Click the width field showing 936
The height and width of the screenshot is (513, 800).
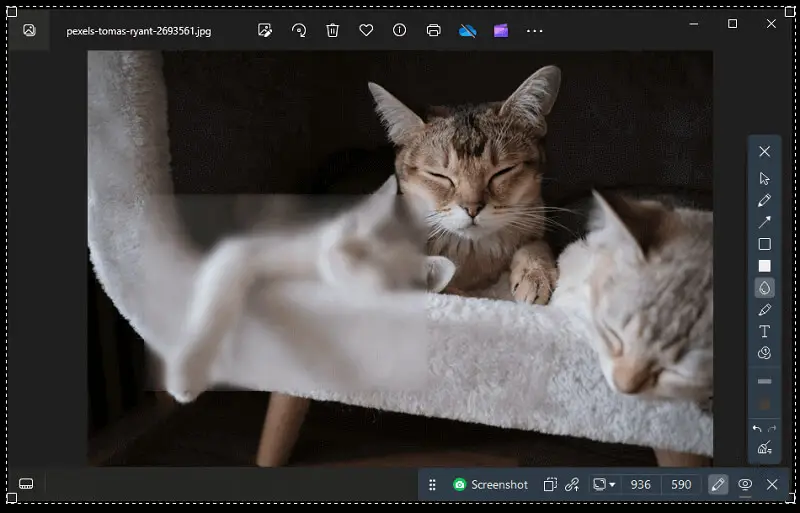pos(640,484)
